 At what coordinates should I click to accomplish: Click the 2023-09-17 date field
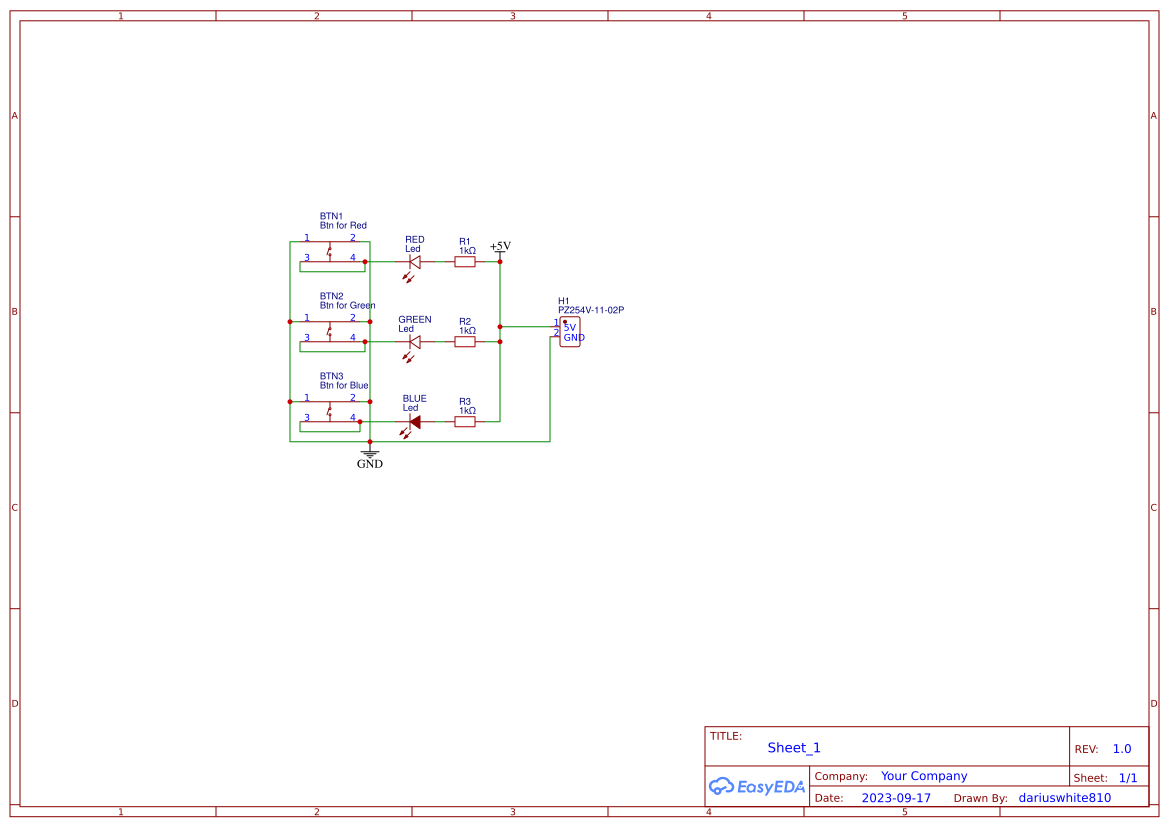point(896,797)
